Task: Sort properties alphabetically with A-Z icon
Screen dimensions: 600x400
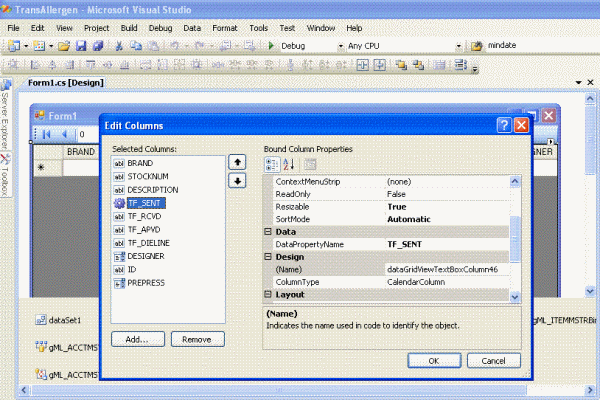Action: tap(289, 165)
